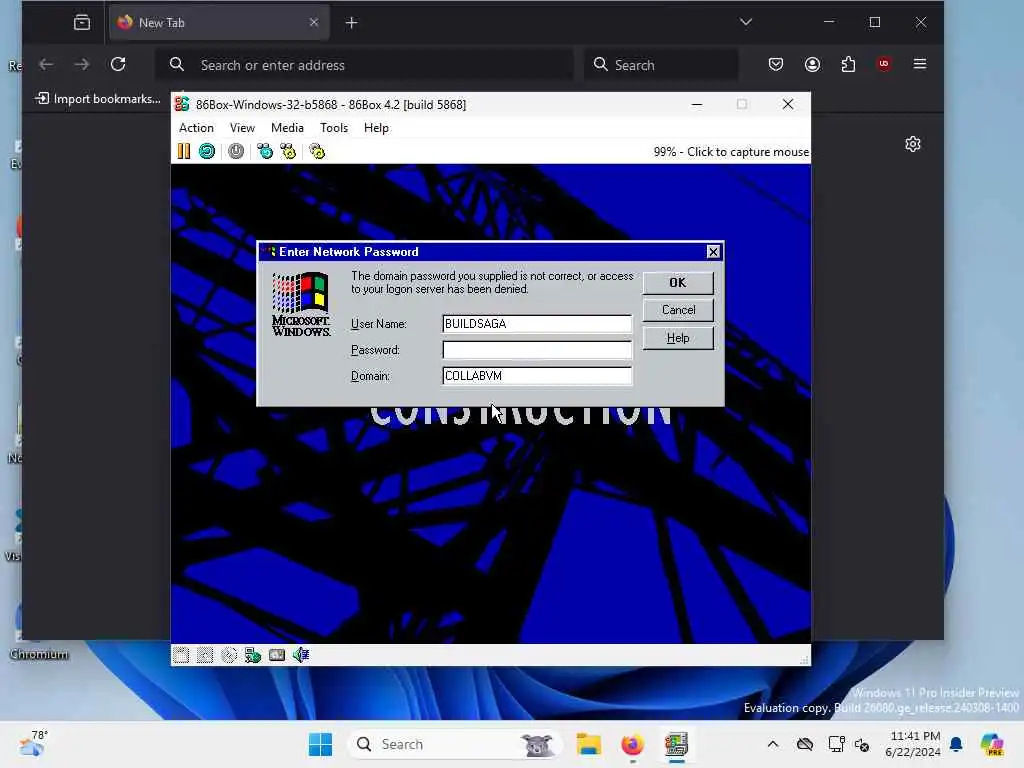
Task: Click the gray ACPI shutdown power icon
Action: tap(236, 152)
